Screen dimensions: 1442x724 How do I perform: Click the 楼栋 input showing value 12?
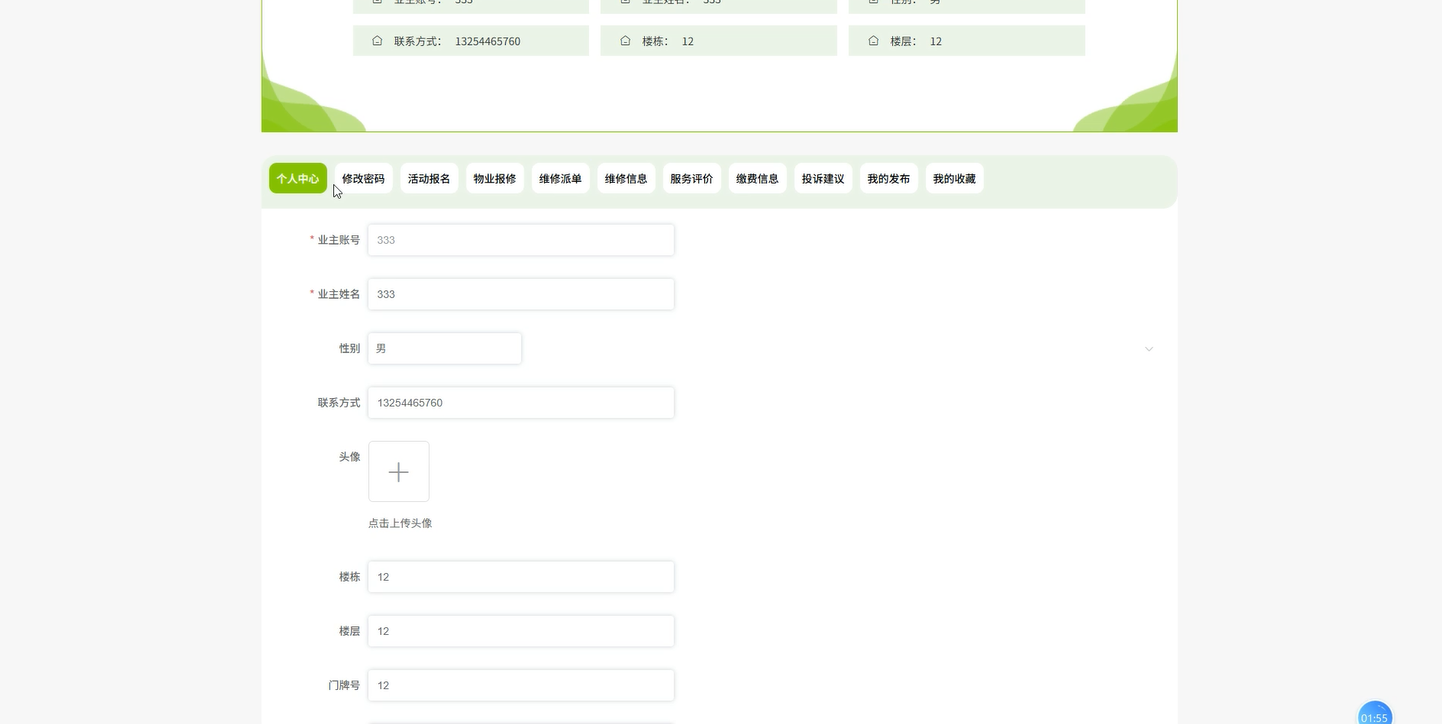[x=520, y=576]
